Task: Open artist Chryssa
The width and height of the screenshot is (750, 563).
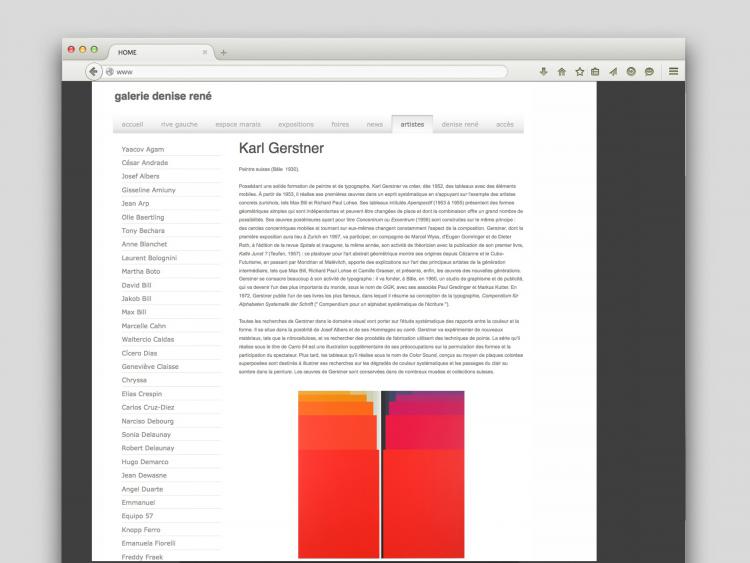Action: tap(134, 380)
